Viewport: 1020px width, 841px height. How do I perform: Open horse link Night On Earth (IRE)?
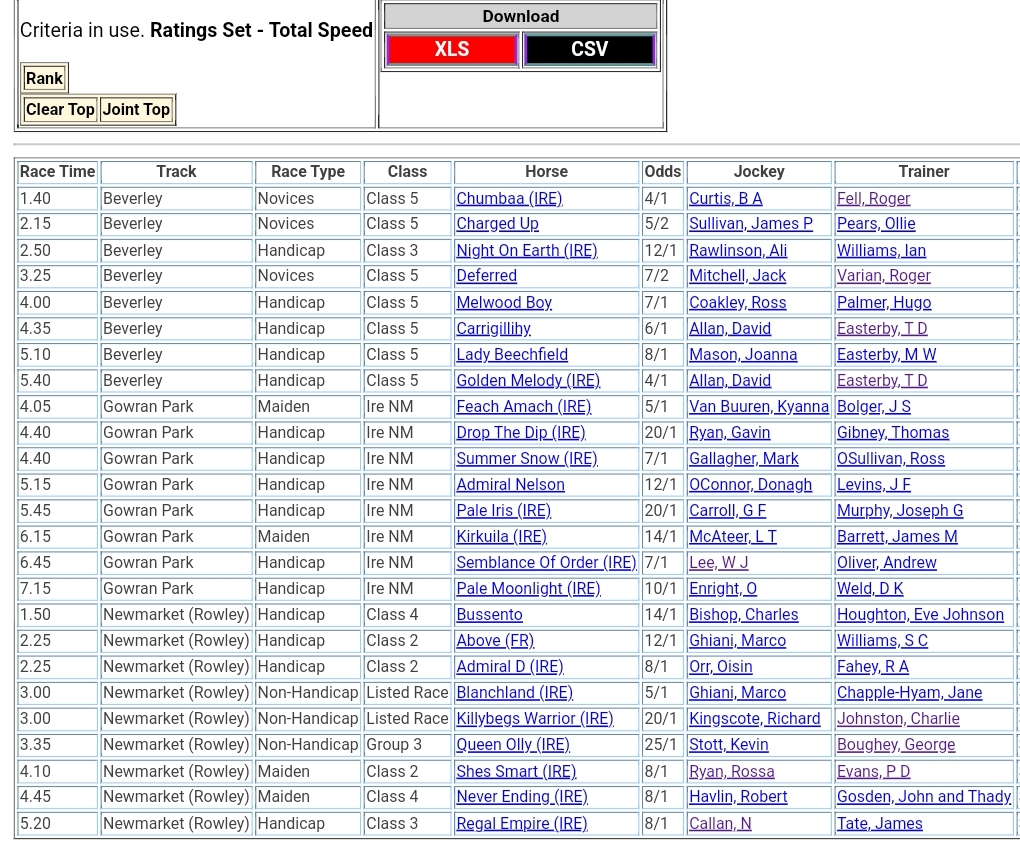click(x=526, y=251)
